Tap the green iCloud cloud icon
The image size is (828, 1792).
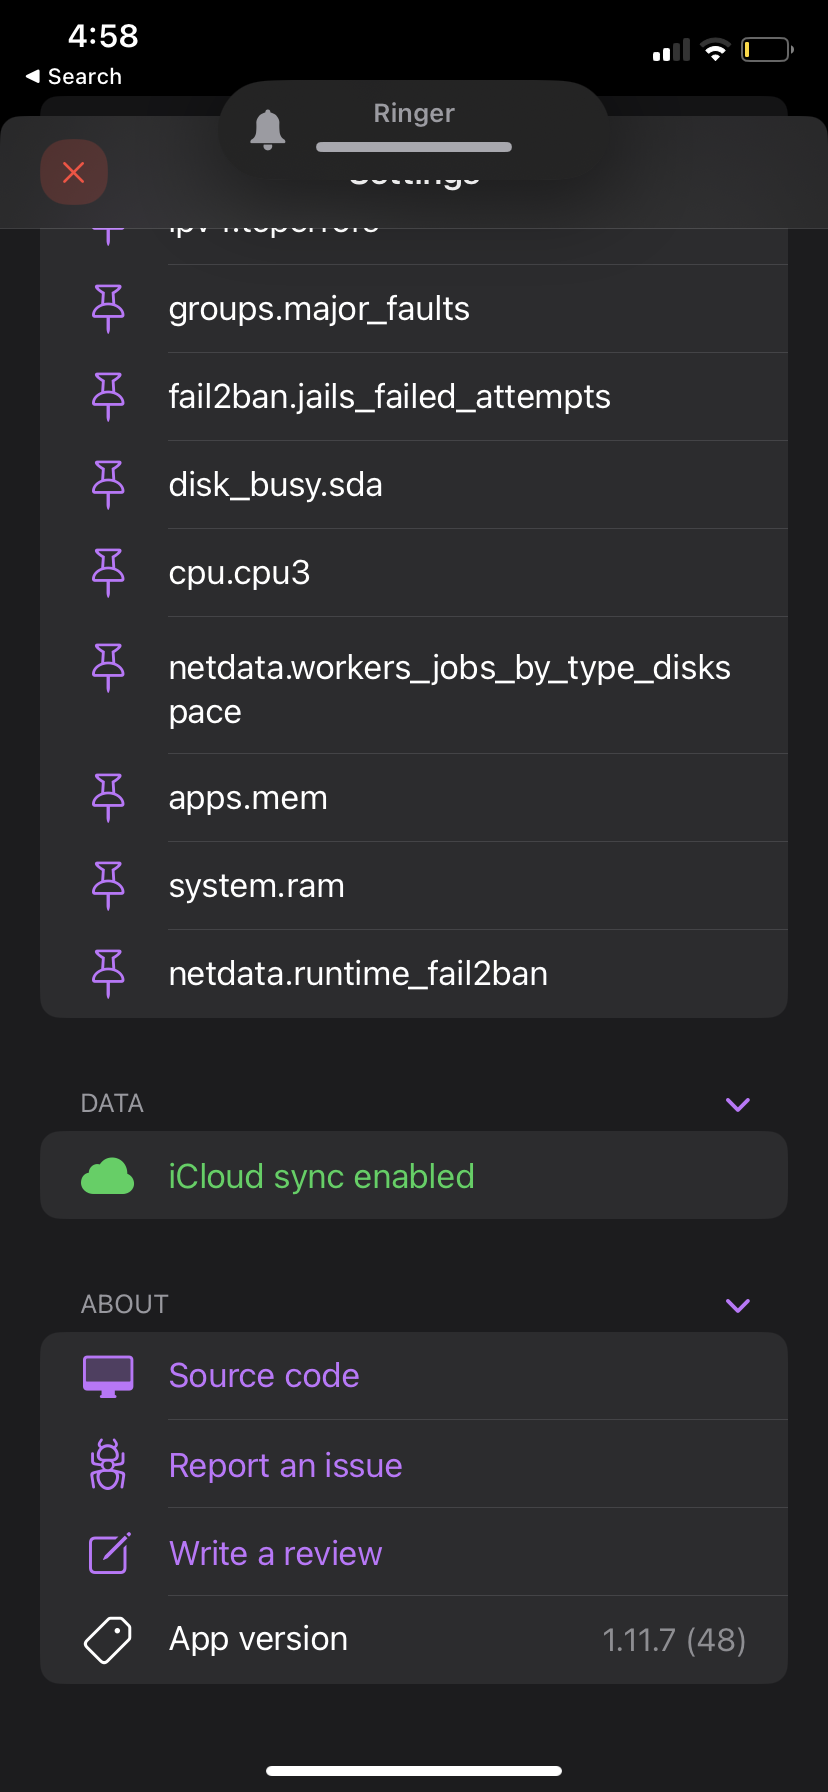point(108,1176)
